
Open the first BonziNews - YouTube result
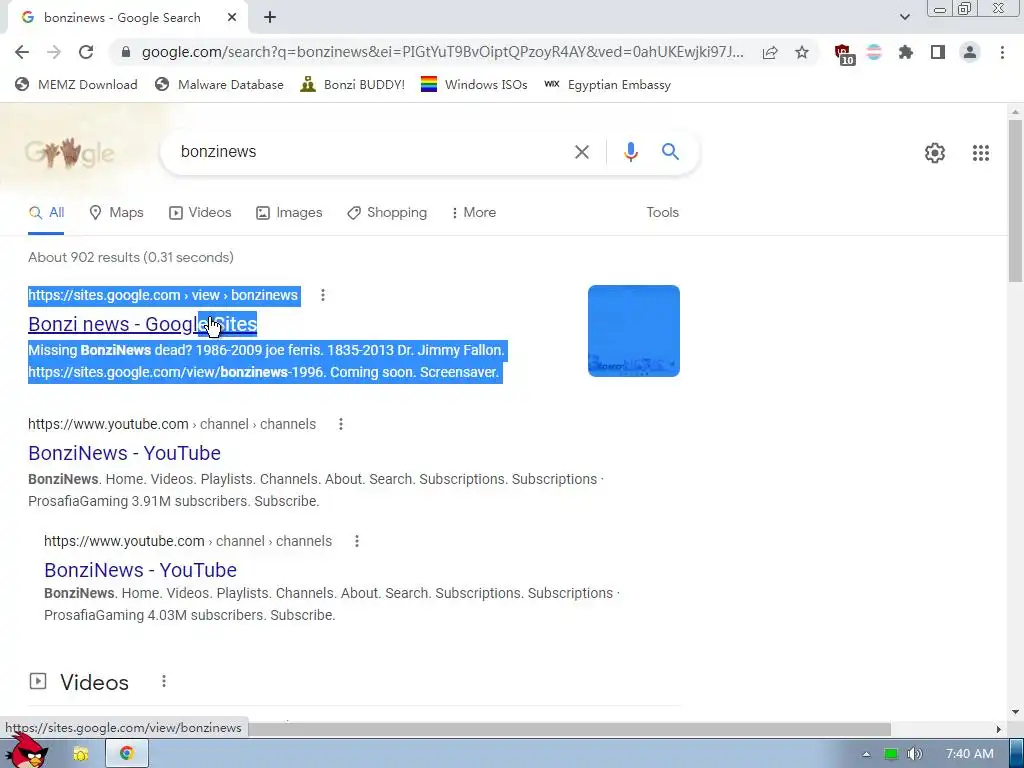(x=124, y=453)
